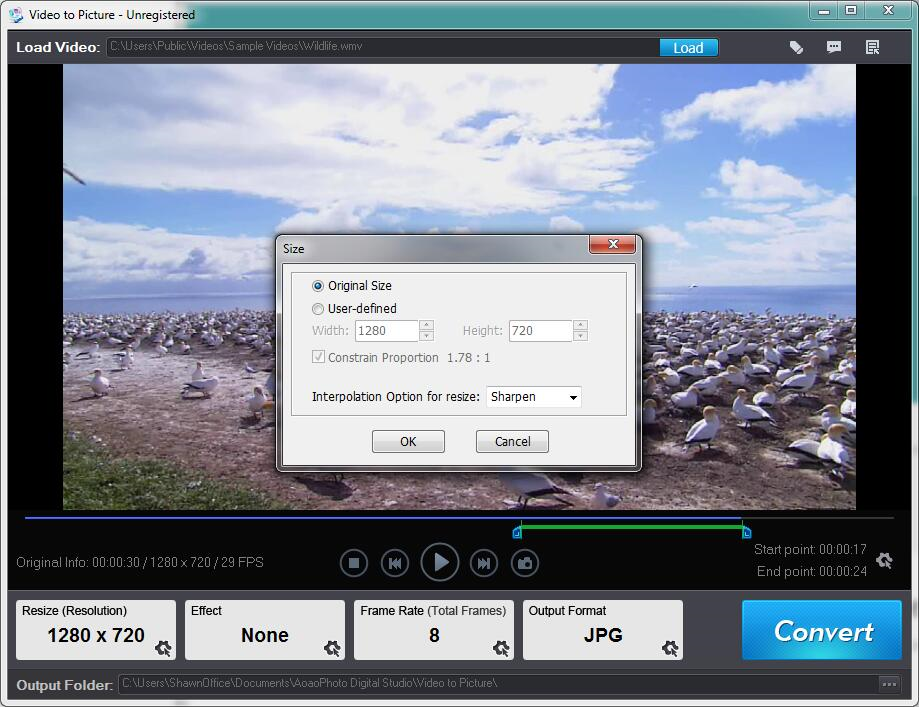The image size is (919, 707).
Task: Skip to next frame button
Action: point(484,563)
